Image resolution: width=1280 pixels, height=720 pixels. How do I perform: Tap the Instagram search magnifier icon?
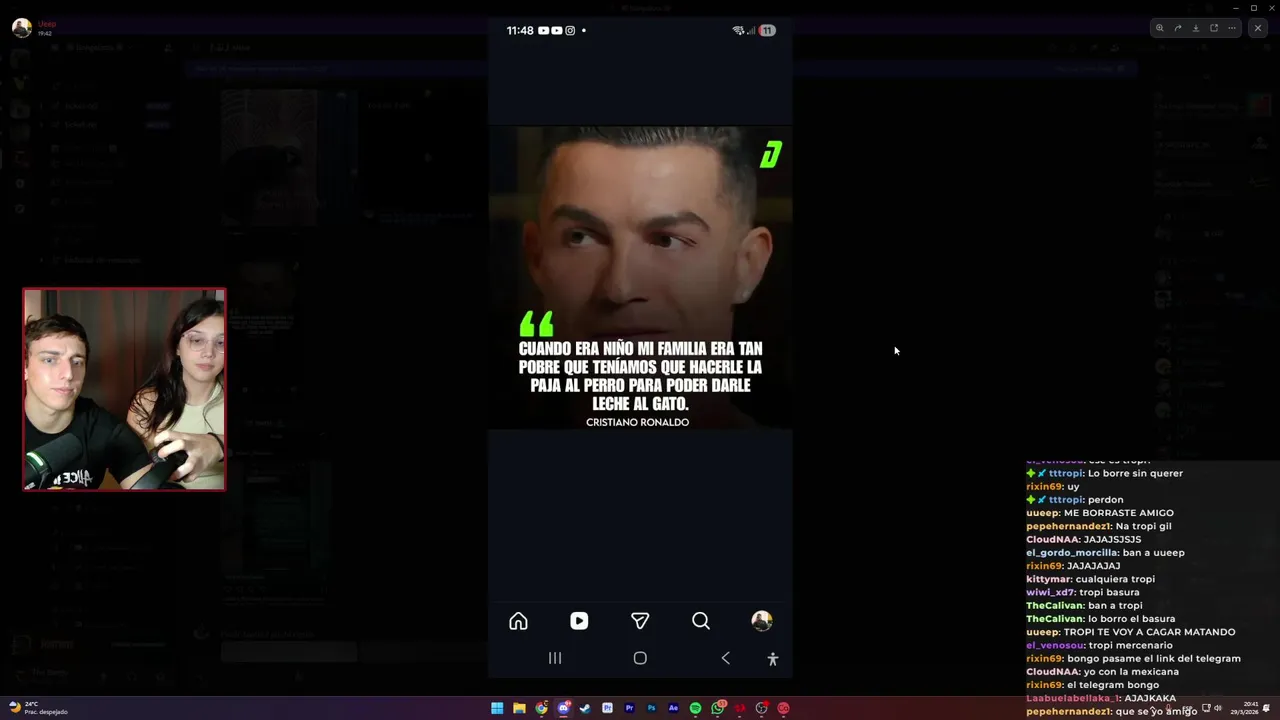701,621
